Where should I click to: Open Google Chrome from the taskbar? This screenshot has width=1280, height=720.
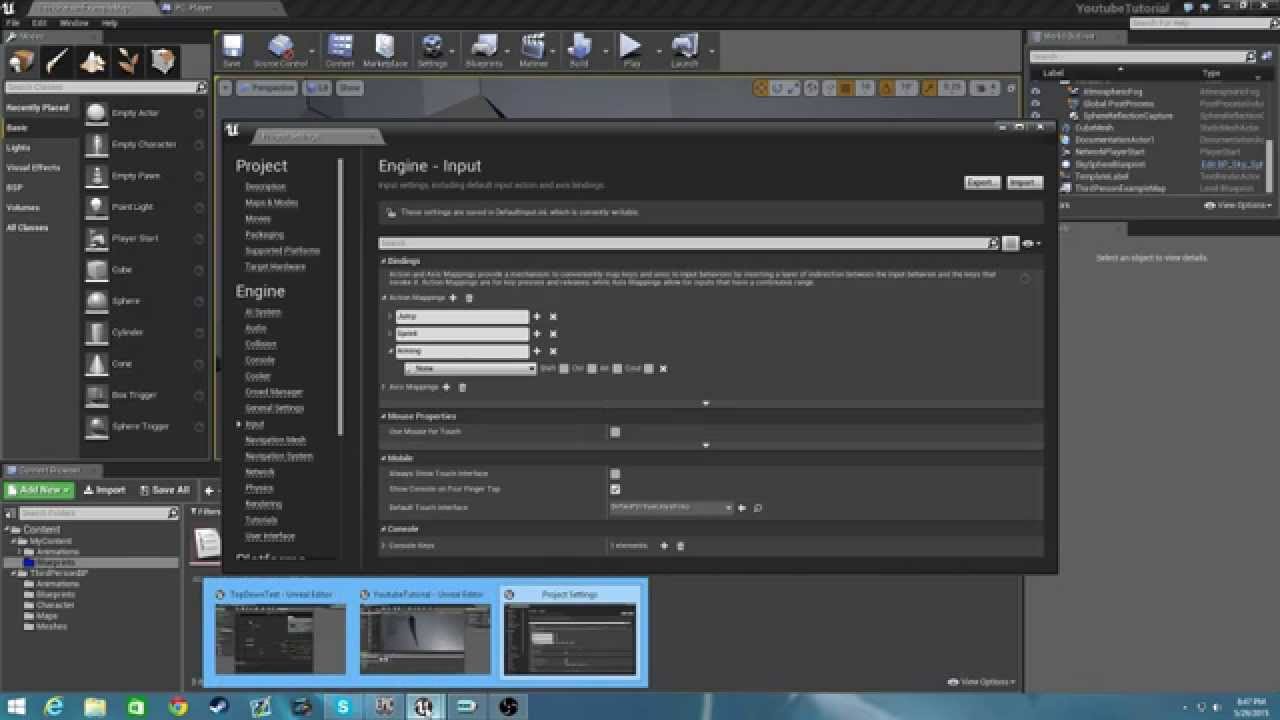click(178, 707)
